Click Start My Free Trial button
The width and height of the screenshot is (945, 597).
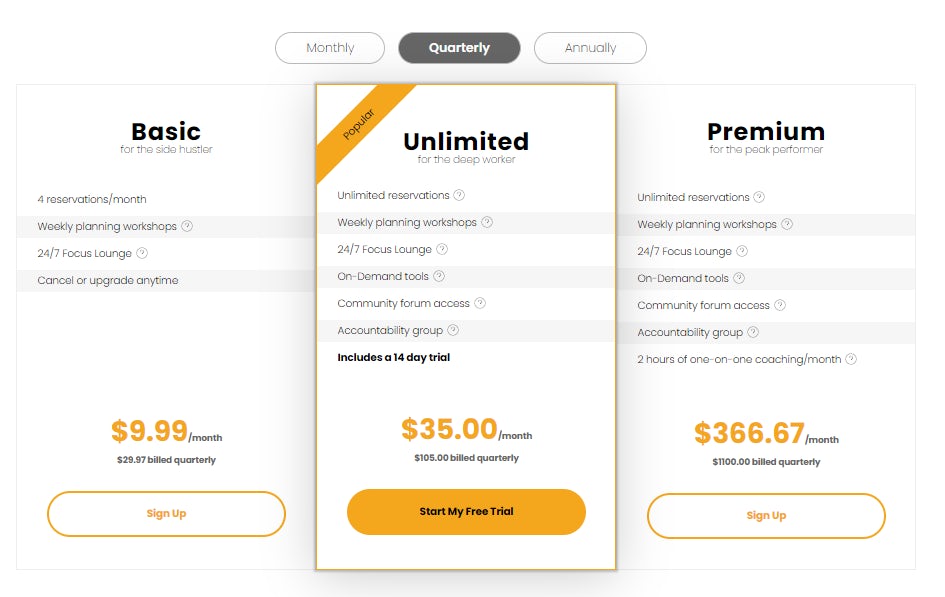coord(466,511)
